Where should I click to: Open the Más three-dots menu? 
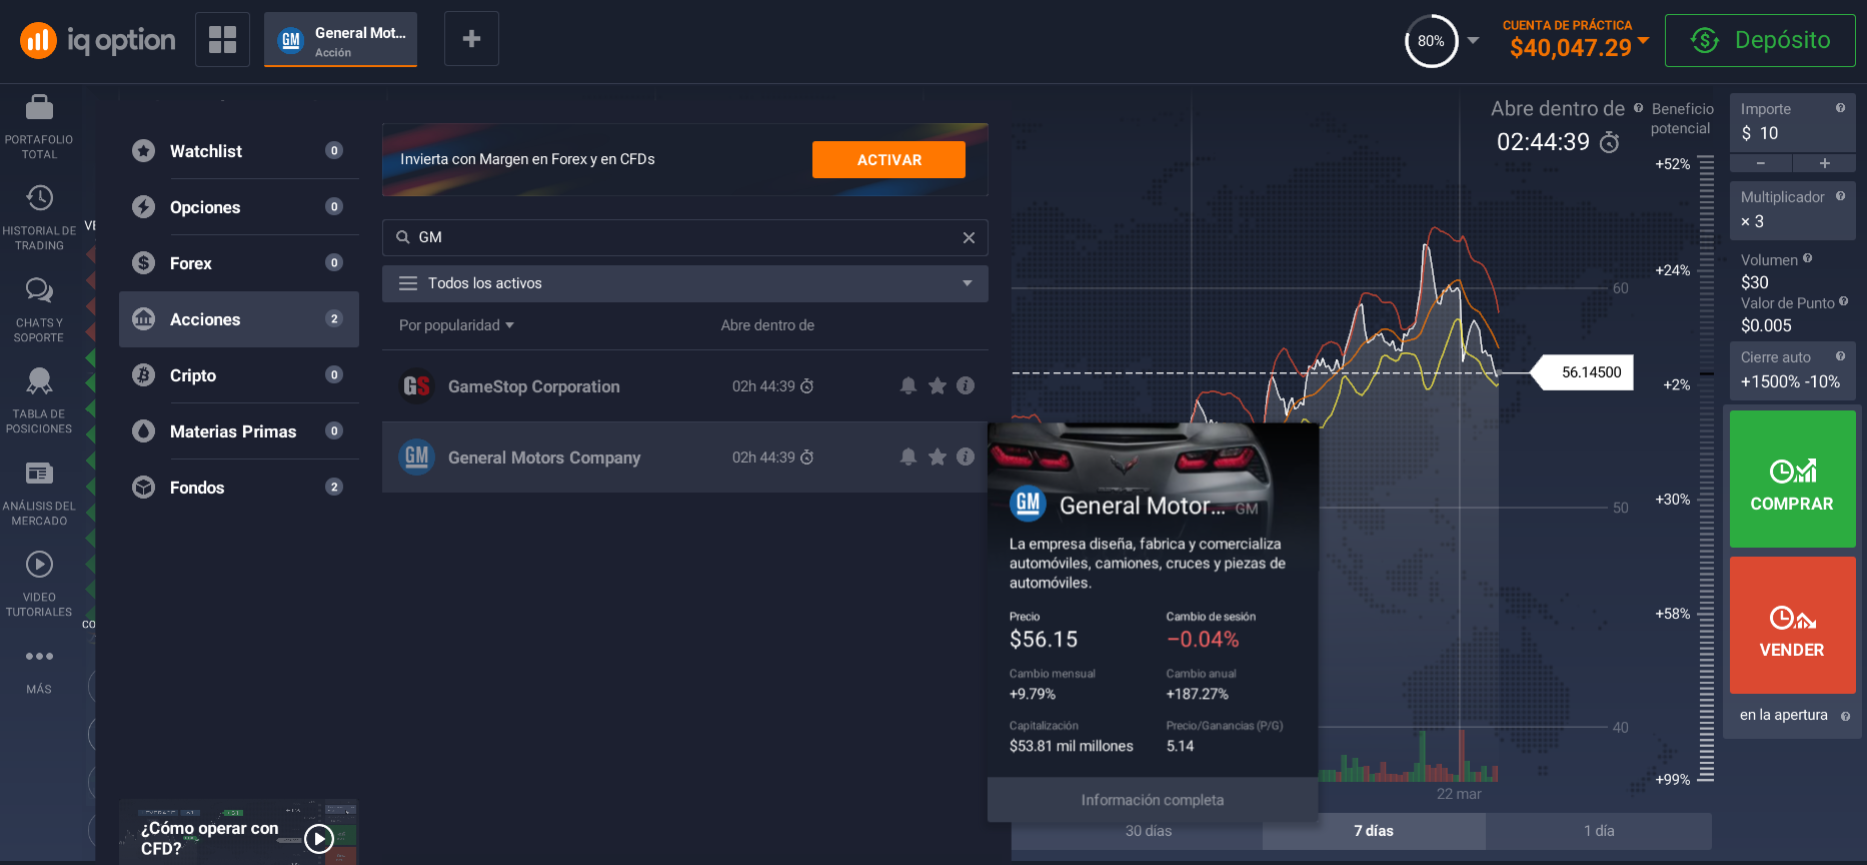39,656
